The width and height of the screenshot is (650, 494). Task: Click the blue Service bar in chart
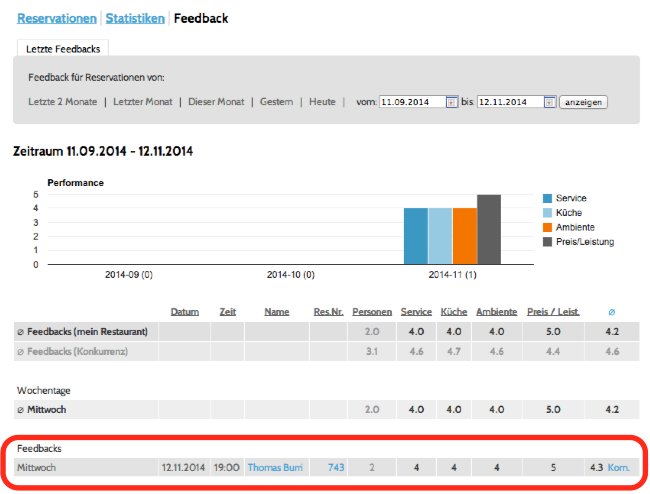(416, 236)
